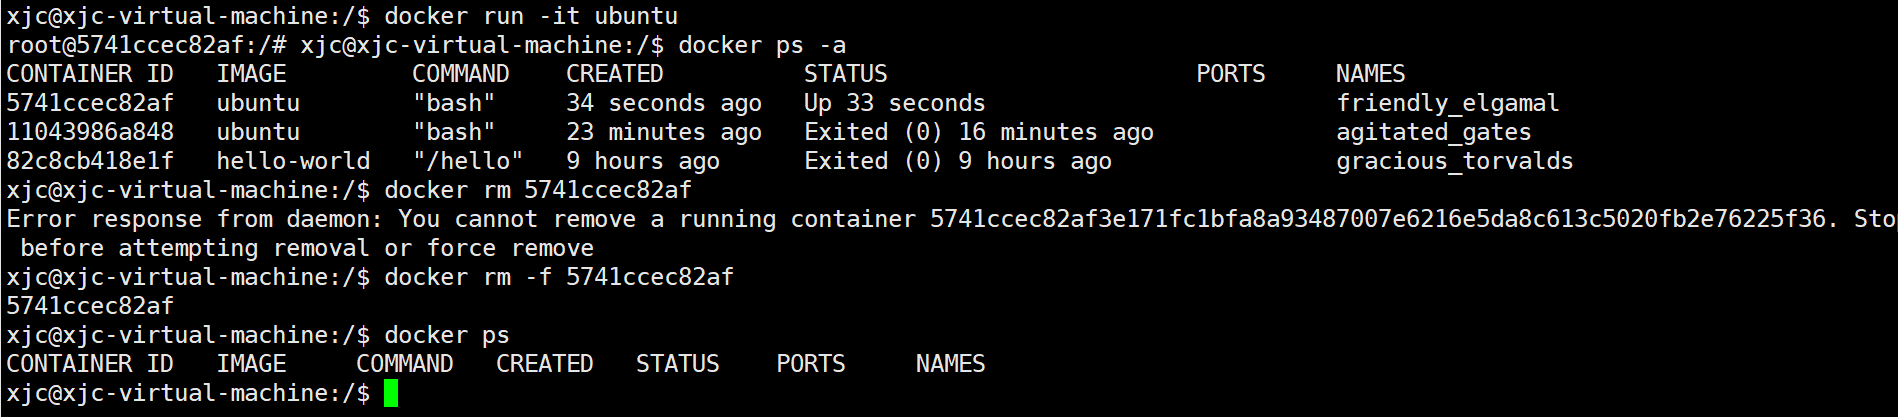Click the '34 seconds ago' created value

[x=663, y=103]
